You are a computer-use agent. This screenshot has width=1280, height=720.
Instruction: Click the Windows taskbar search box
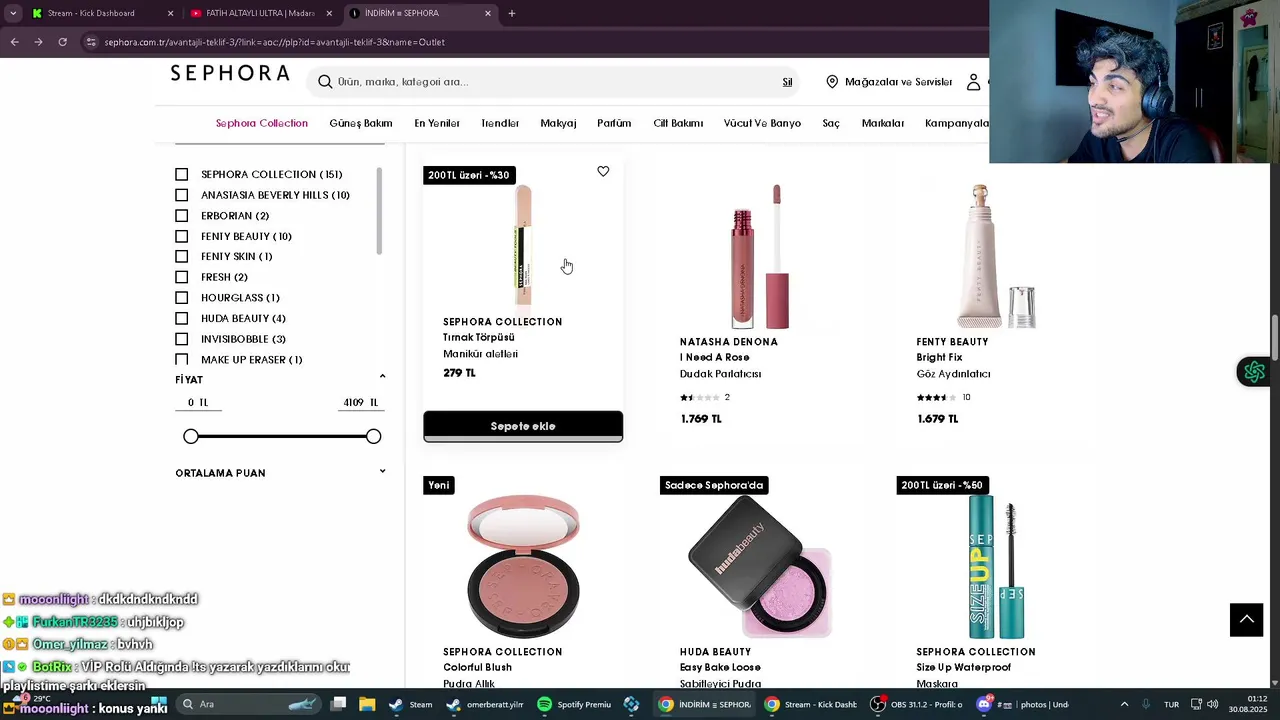click(250, 704)
